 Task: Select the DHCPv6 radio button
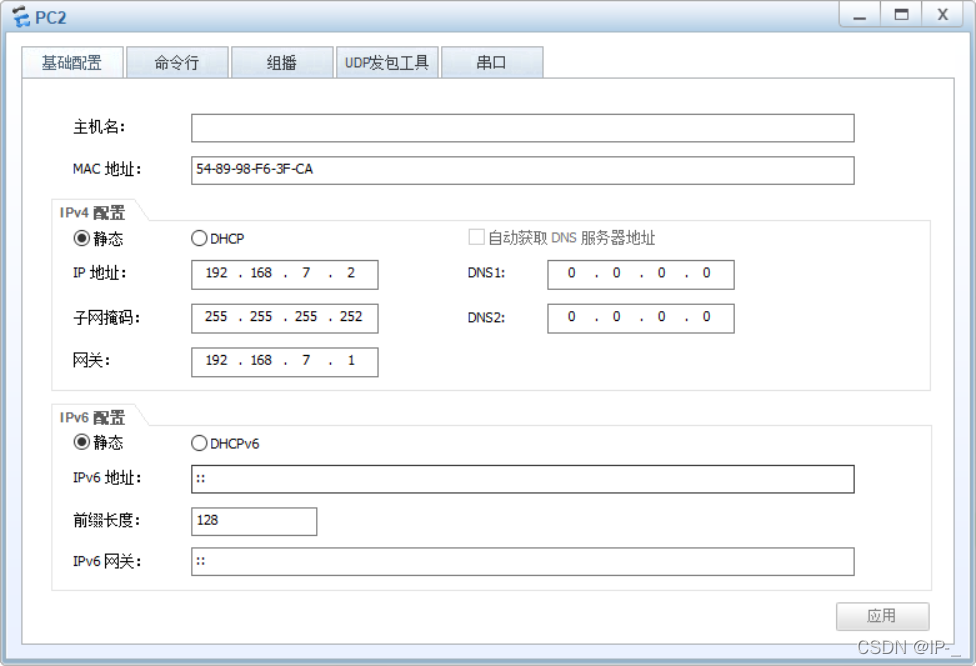click(199, 443)
